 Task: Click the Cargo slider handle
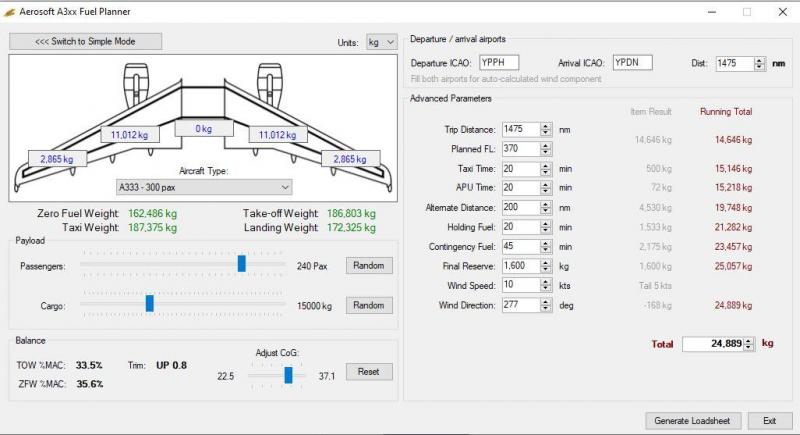click(x=149, y=303)
